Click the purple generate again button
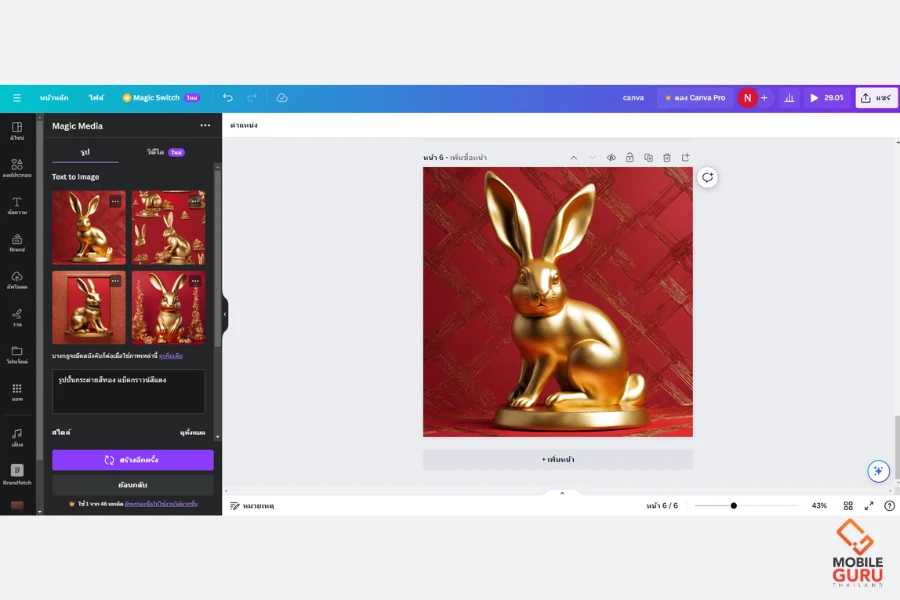The image size is (900, 600). 133,460
